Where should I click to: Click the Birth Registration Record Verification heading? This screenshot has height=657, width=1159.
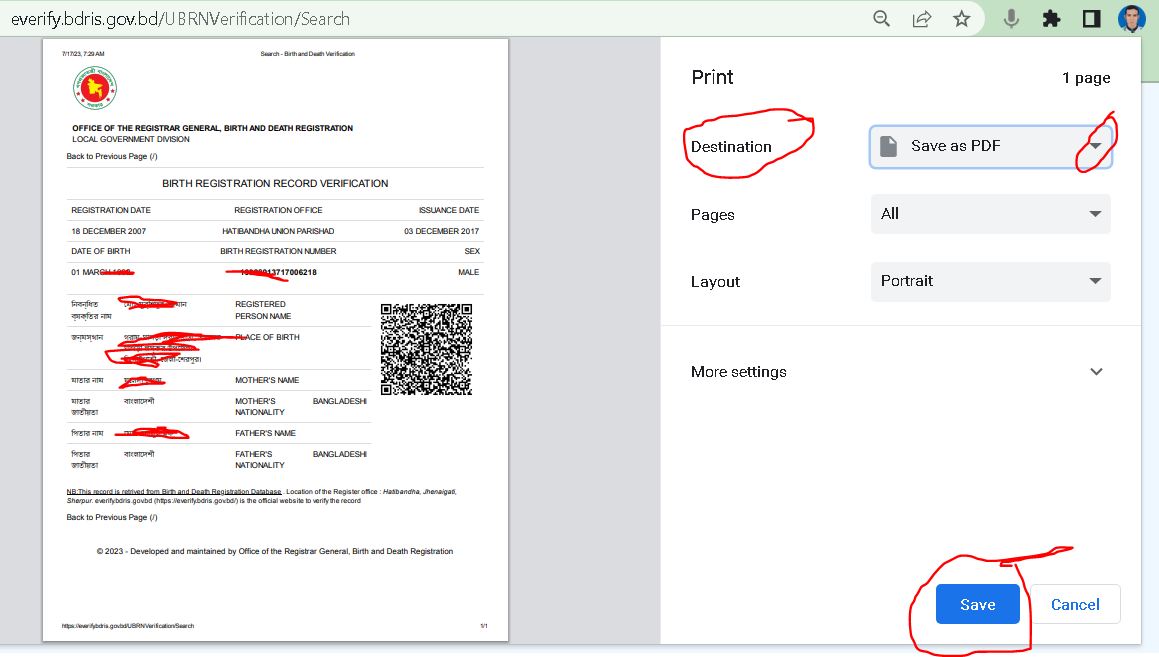(275, 184)
